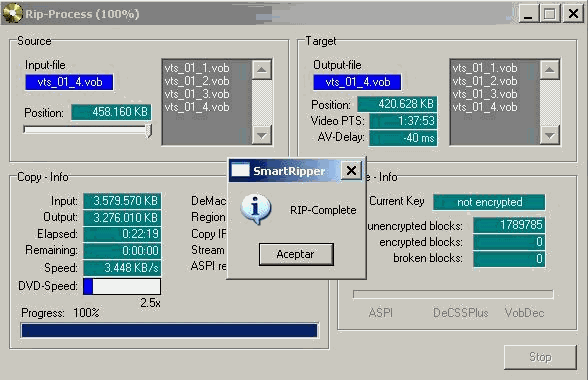Maximize the Rip-Process window
588x380 pixels.
550,14
